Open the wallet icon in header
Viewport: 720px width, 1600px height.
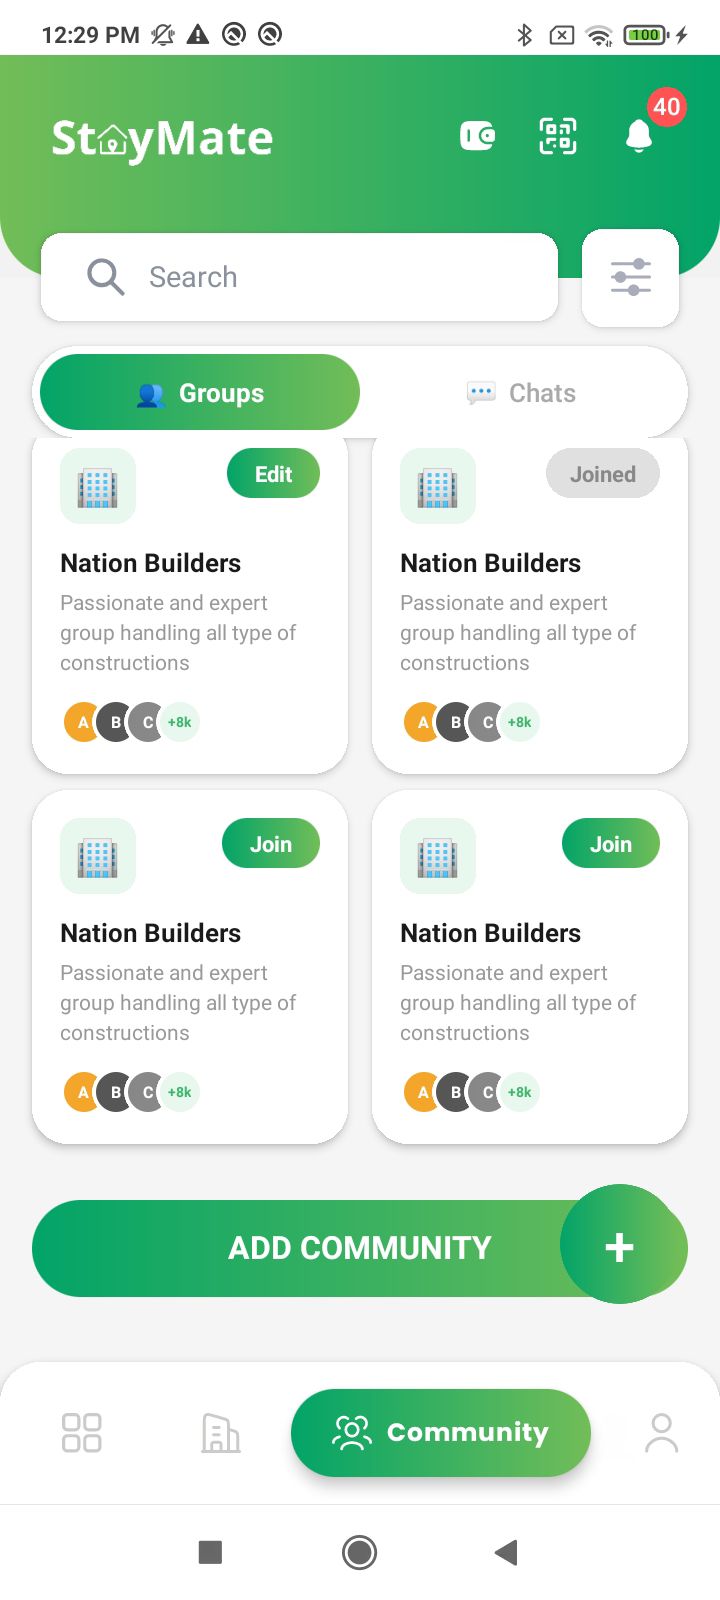click(477, 136)
